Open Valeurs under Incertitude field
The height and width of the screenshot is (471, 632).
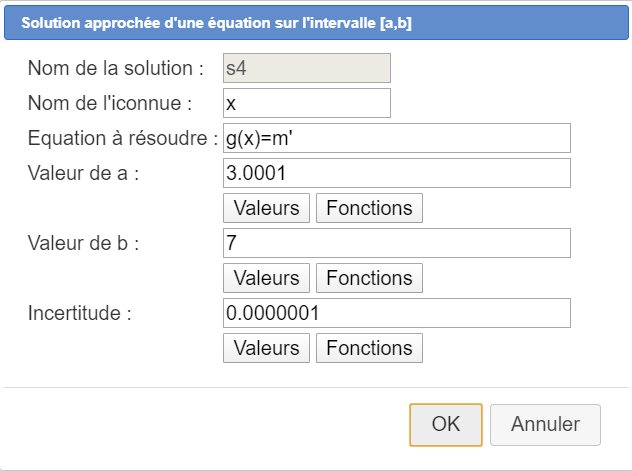point(266,348)
